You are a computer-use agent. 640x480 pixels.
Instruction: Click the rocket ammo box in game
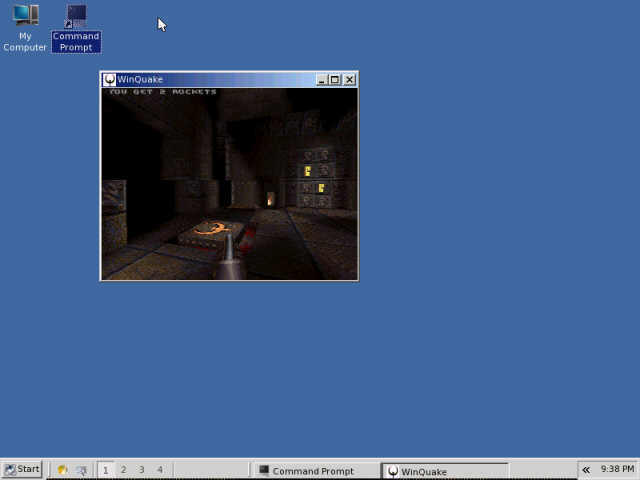click(211, 230)
